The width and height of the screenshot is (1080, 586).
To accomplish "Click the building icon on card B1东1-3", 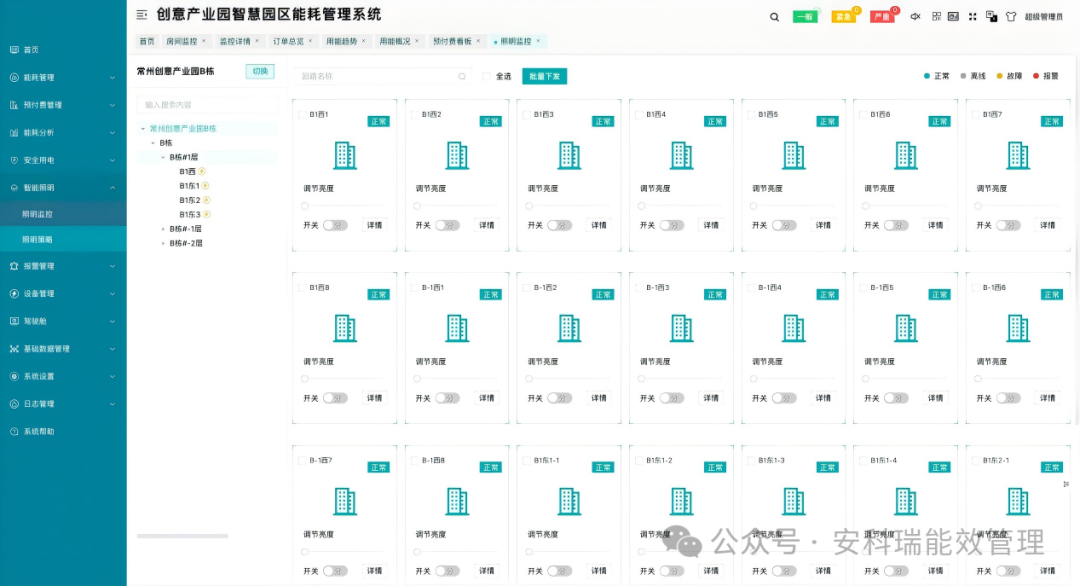I will tap(793, 501).
